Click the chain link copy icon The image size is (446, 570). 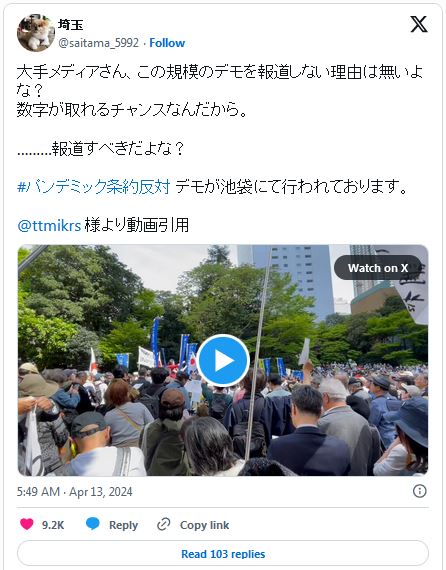point(164,525)
